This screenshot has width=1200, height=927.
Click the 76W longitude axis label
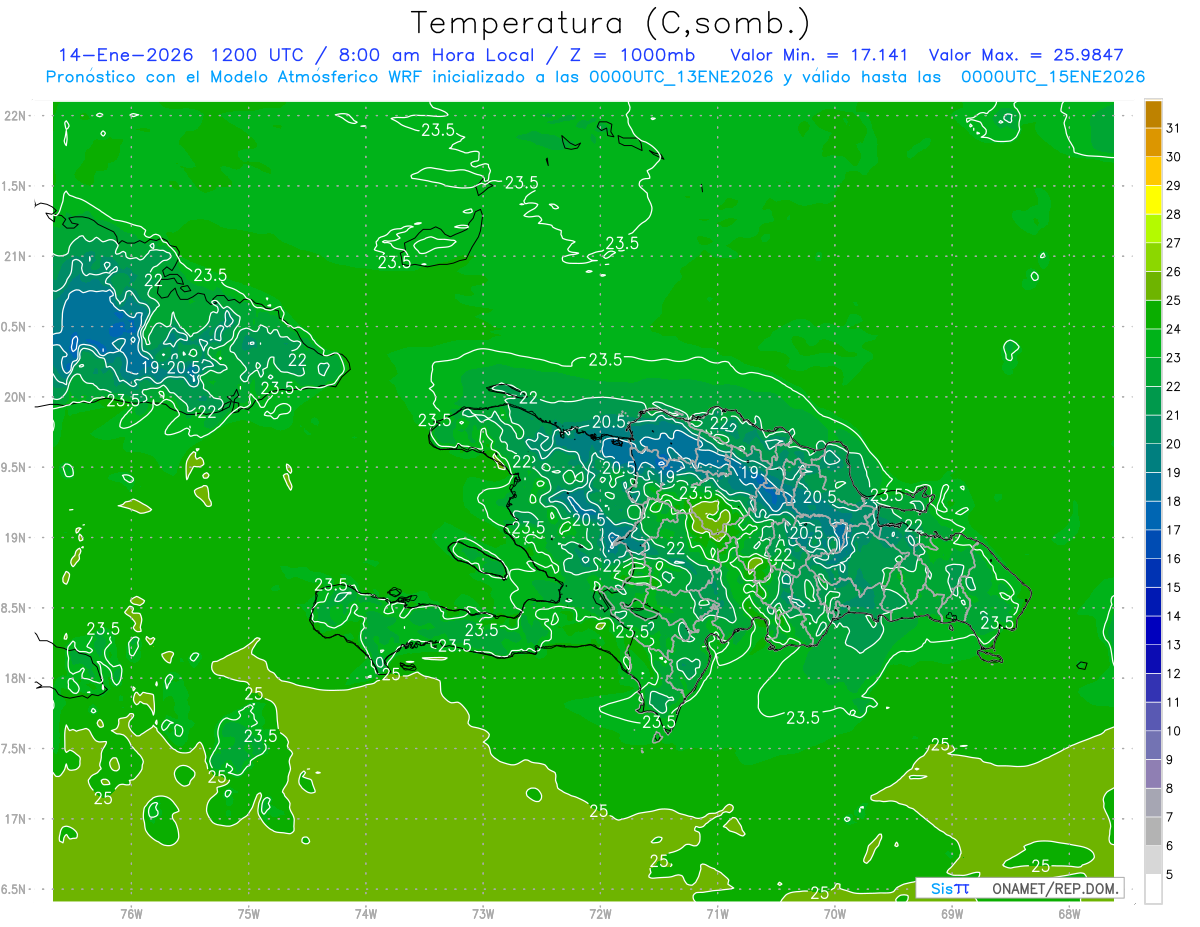click(131, 913)
